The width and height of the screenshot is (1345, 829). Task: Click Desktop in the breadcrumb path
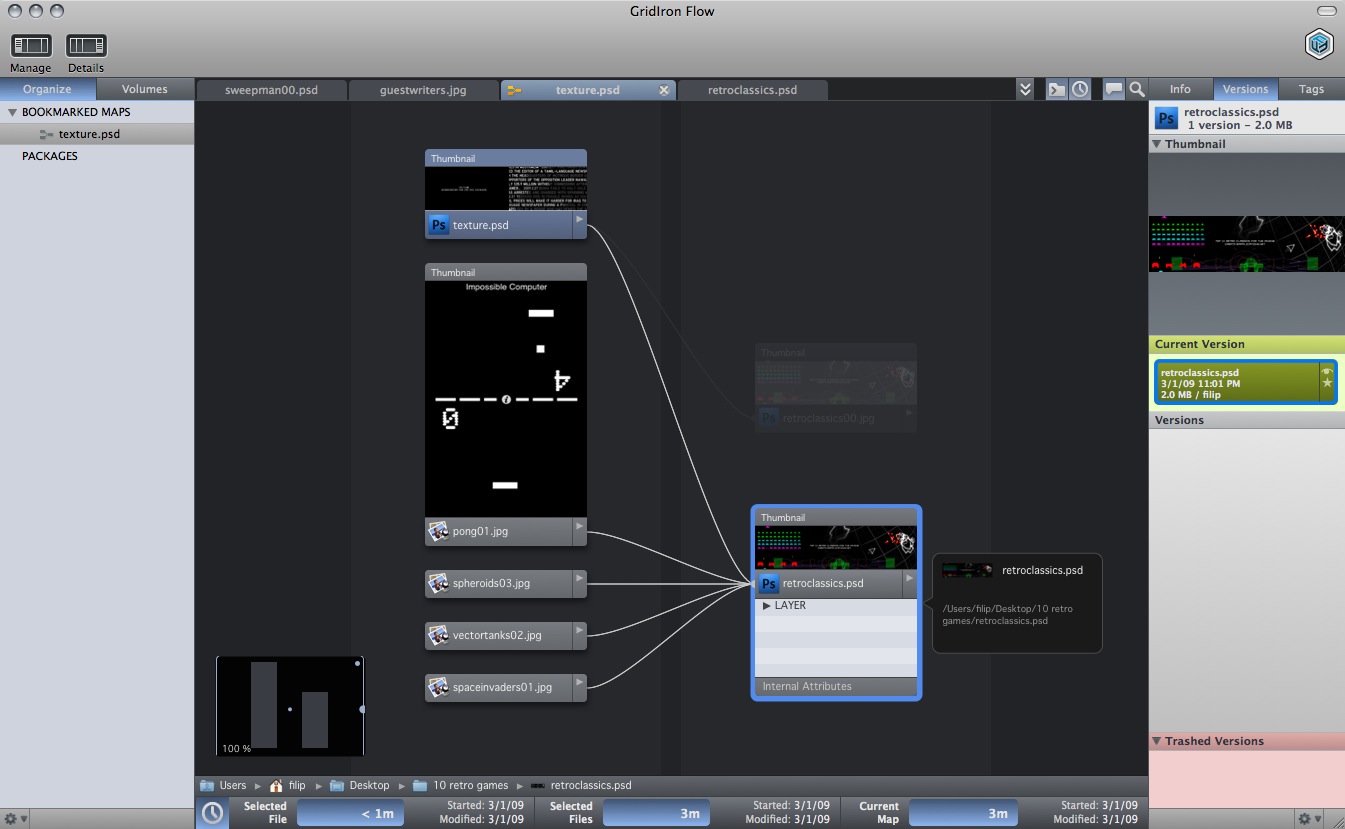tap(369, 786)
